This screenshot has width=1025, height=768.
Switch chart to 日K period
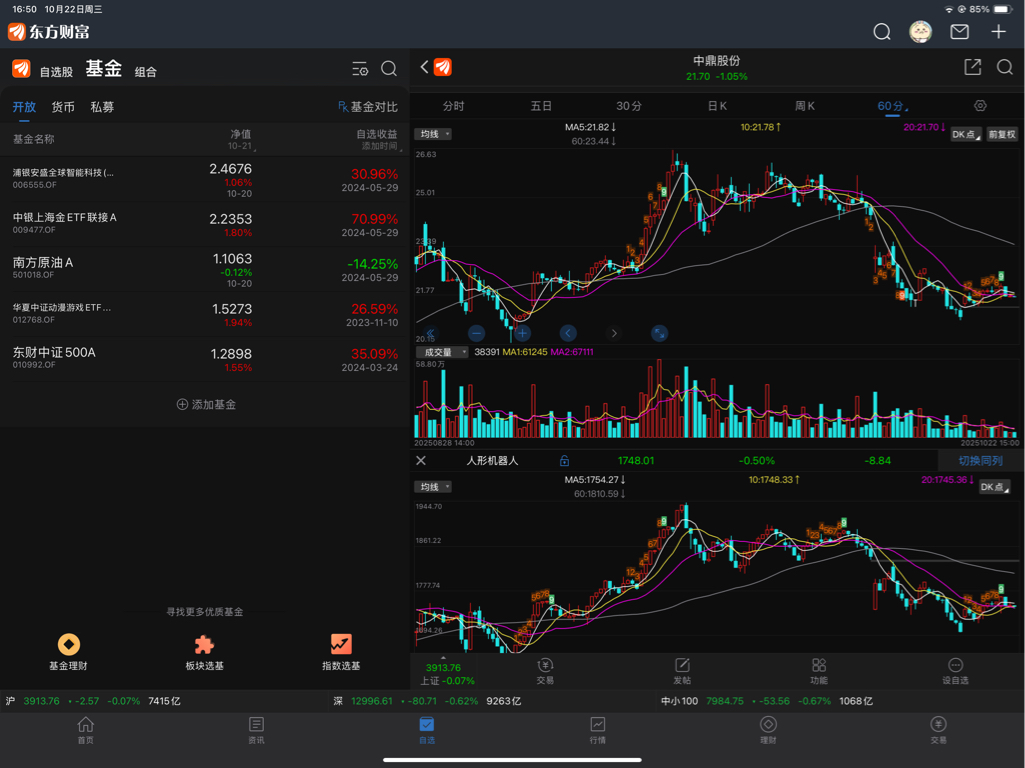tap(717, 106)
